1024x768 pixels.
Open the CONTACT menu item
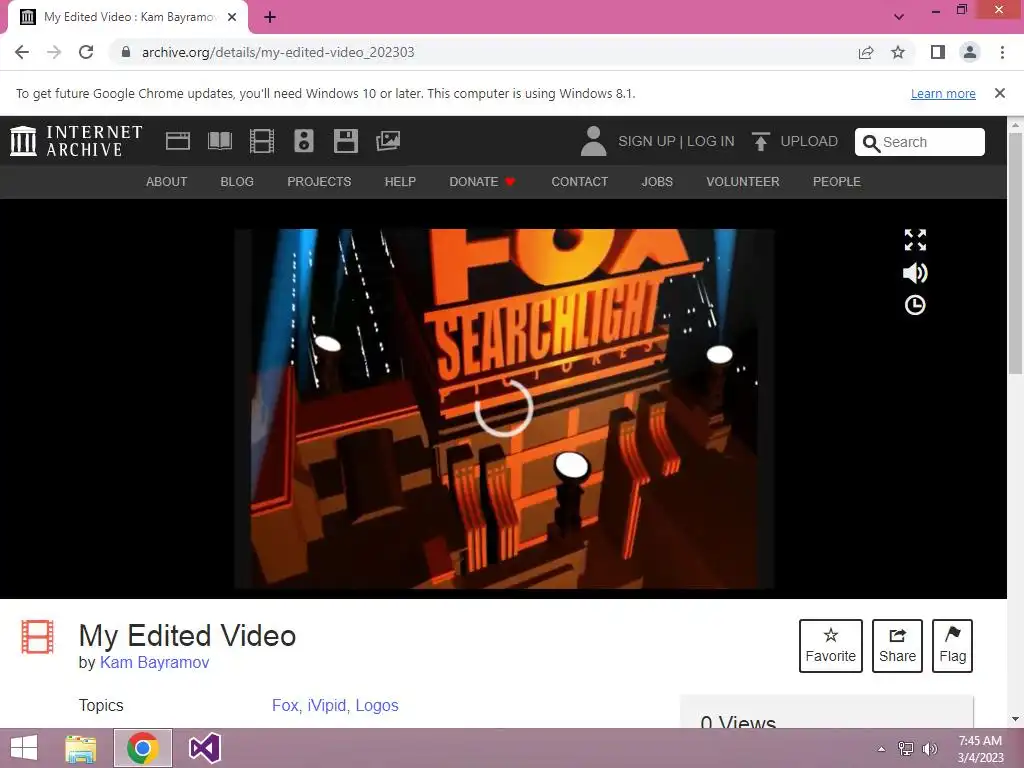(580, 182)
